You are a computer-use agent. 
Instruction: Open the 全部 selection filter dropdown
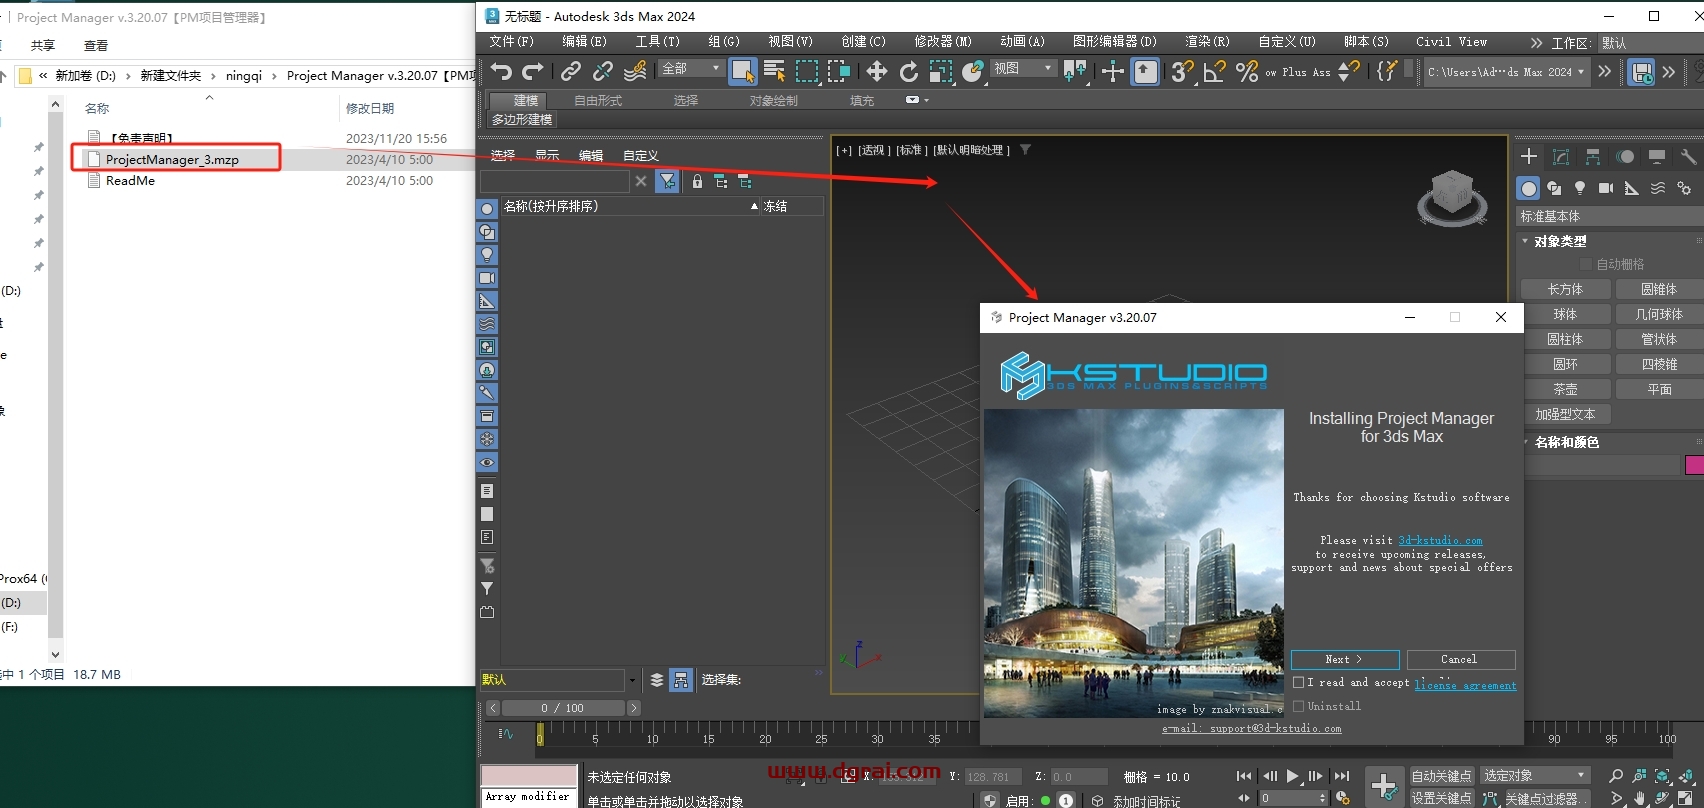(x=691, y=68)
